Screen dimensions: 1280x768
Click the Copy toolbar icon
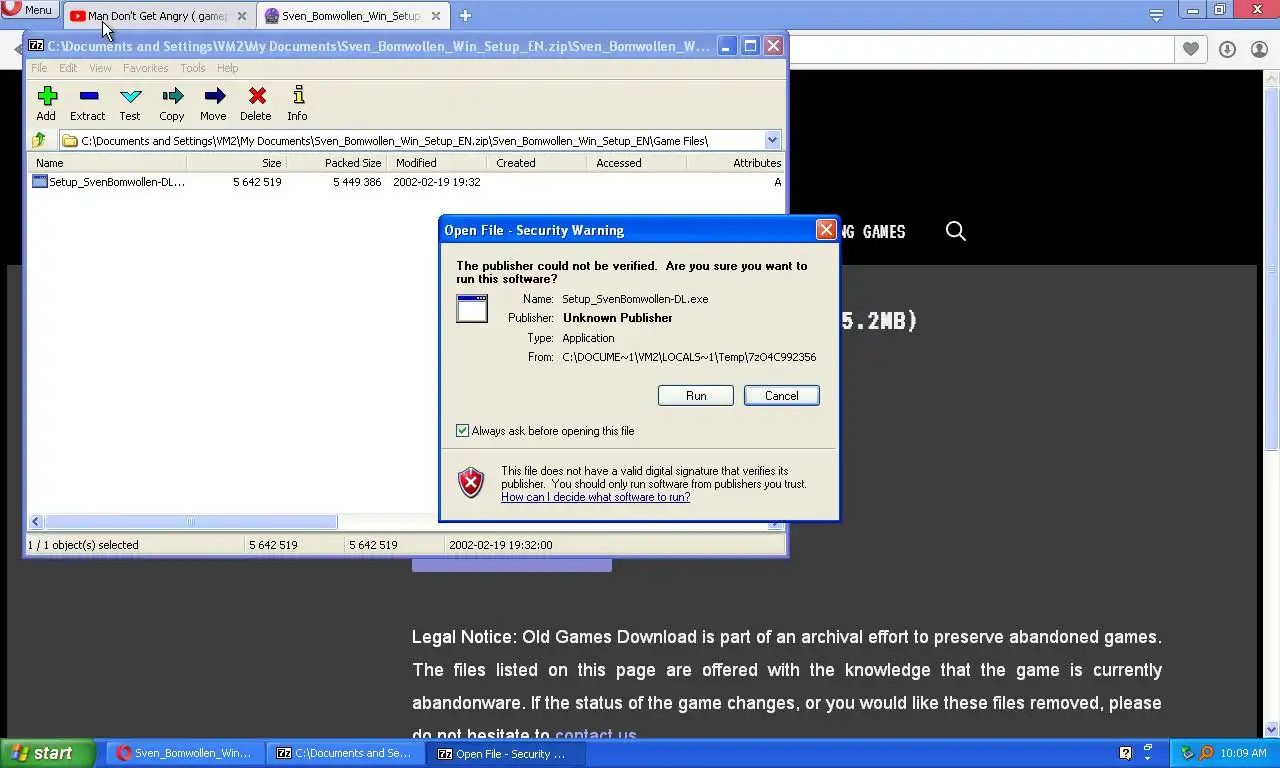(172, 103)
